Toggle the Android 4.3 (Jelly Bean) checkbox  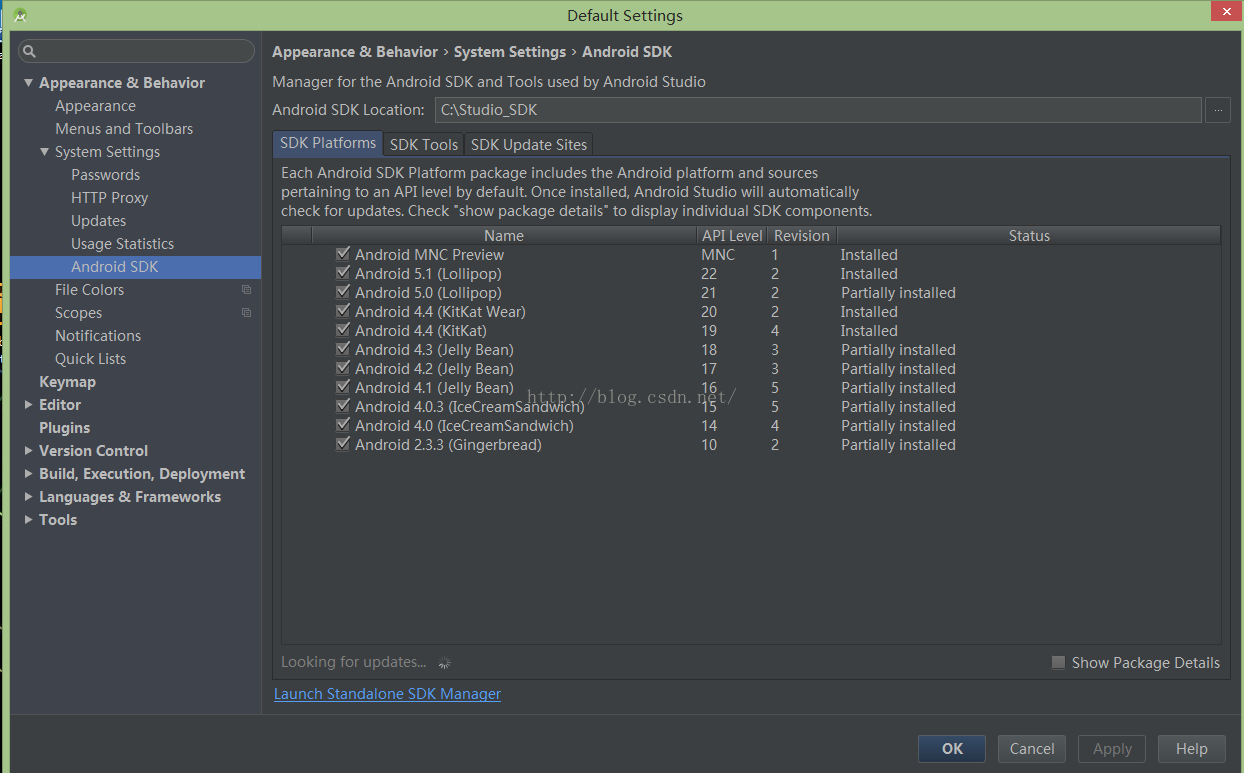click(343, 349)
